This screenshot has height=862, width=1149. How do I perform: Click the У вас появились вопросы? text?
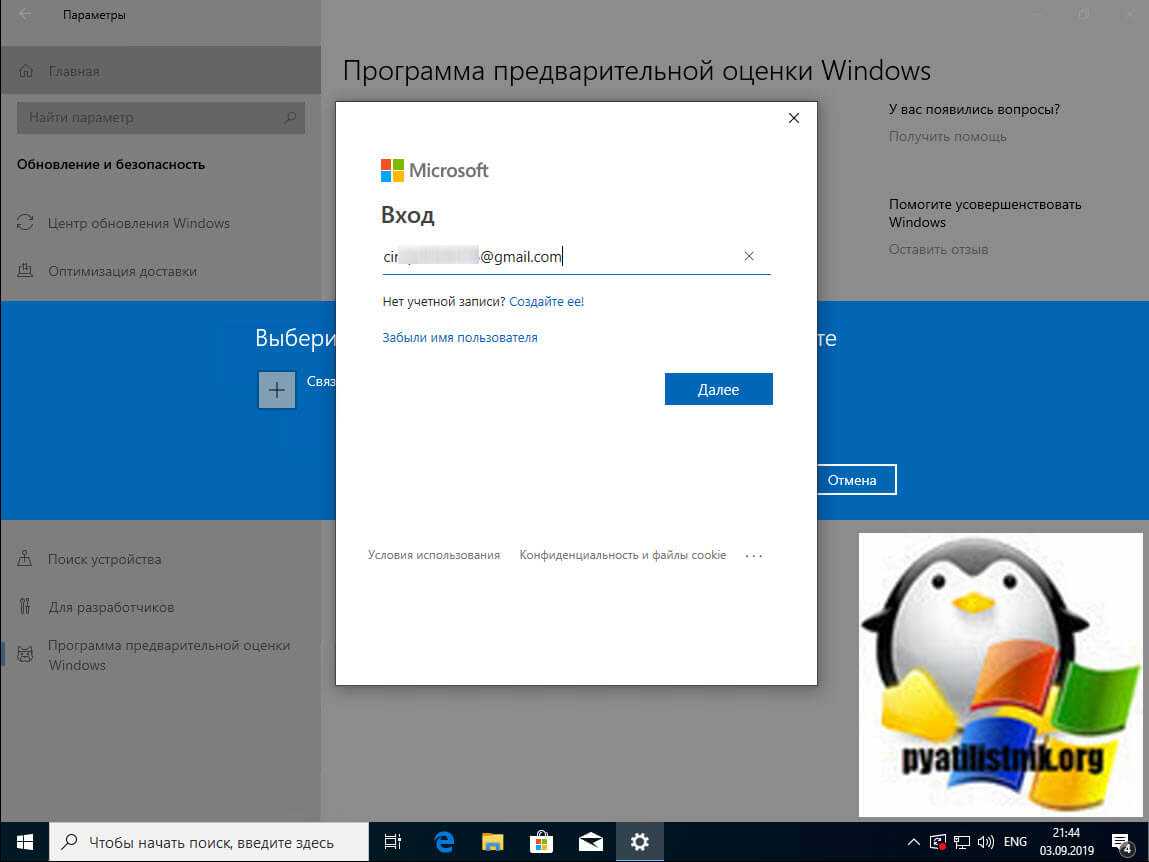(975, 109)
